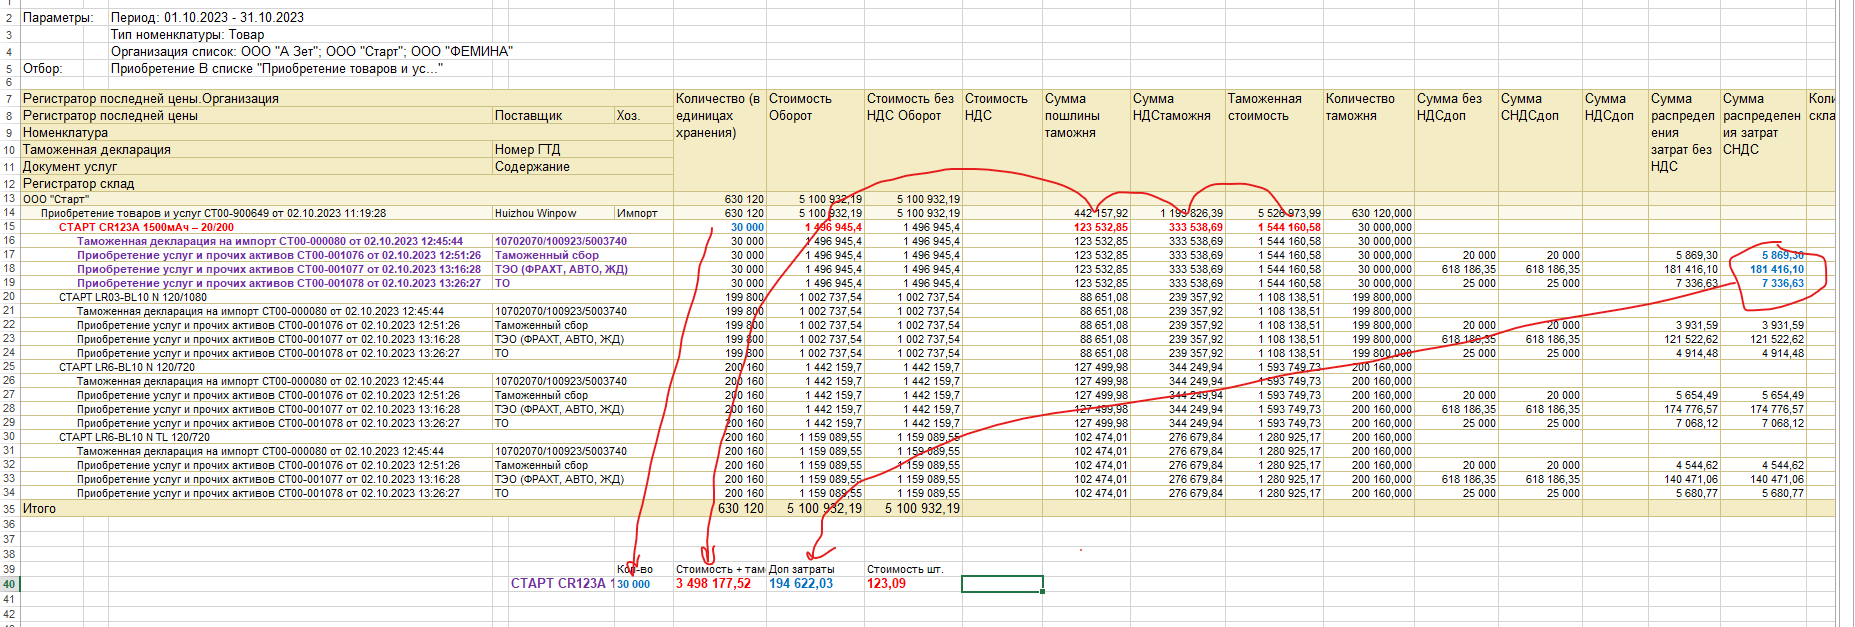Select row header 13

coord(9,199)
